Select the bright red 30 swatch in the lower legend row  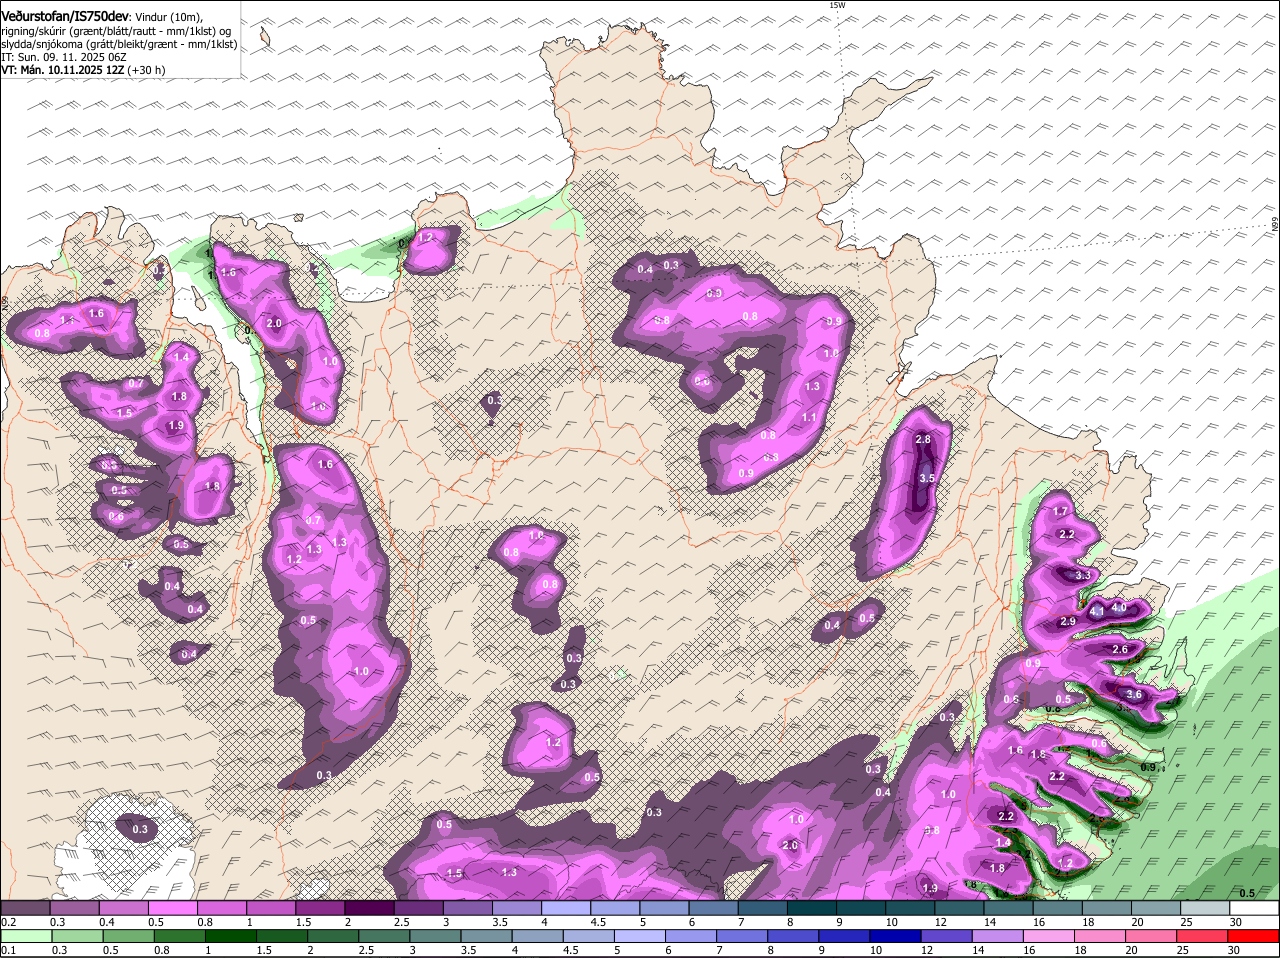tap(1255, 936)
